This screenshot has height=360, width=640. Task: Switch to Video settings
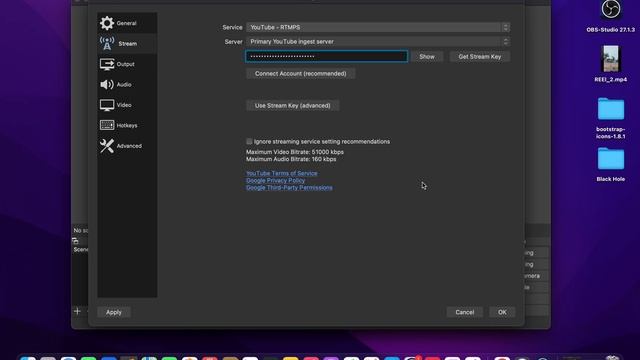(127, 105)
